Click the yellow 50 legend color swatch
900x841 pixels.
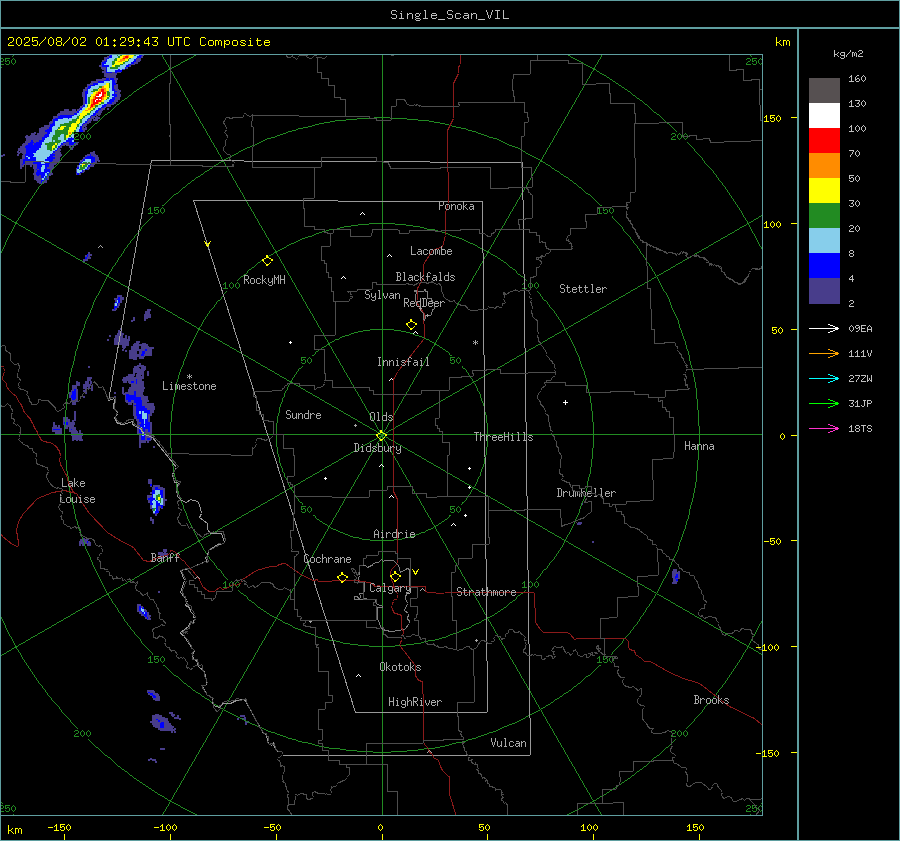tap(824, 191)
